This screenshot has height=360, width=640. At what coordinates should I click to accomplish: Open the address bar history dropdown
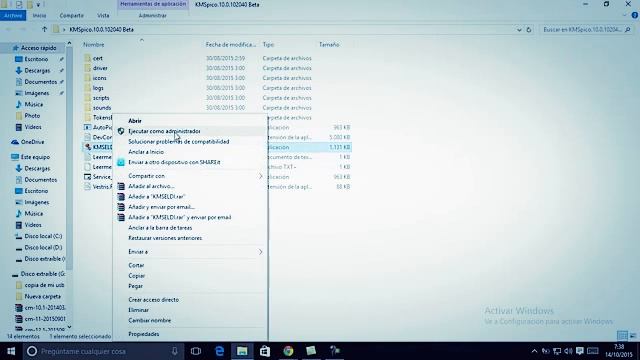pyautogui.click(x=519, y=29)
